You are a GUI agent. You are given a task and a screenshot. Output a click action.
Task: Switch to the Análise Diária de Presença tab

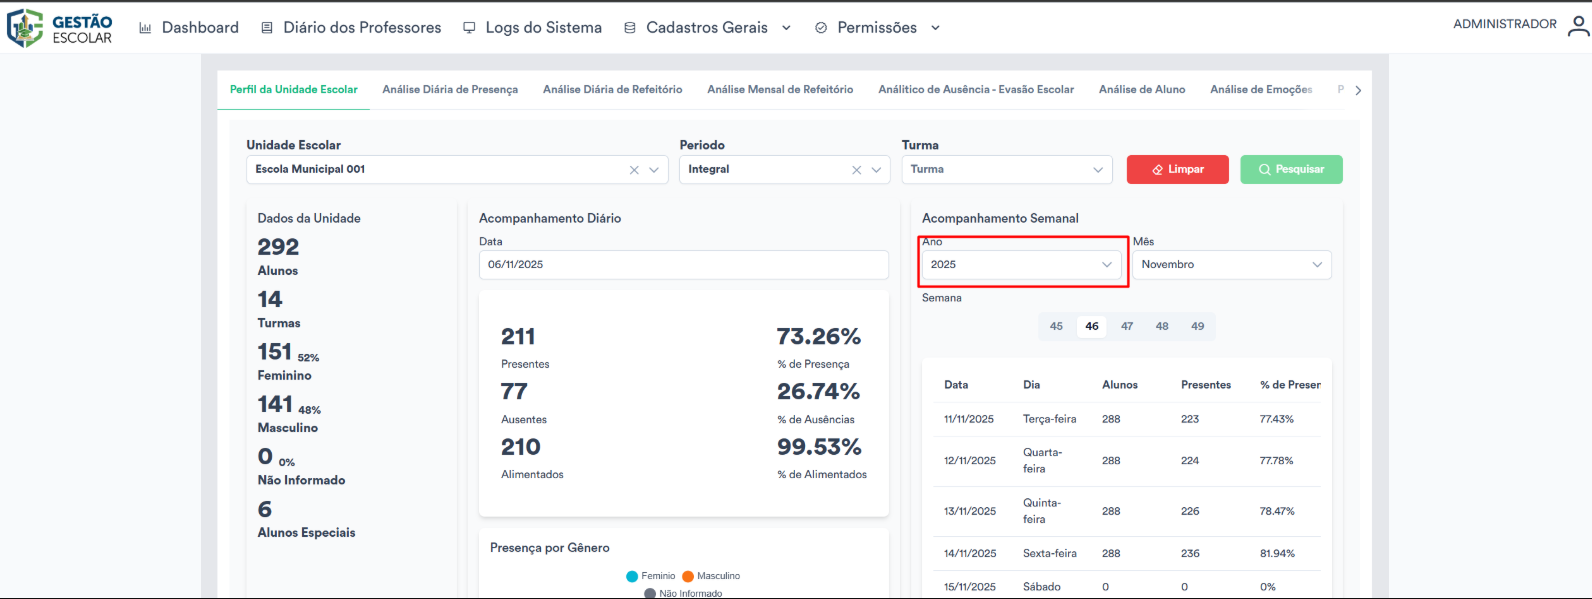(x=450, y=90)
